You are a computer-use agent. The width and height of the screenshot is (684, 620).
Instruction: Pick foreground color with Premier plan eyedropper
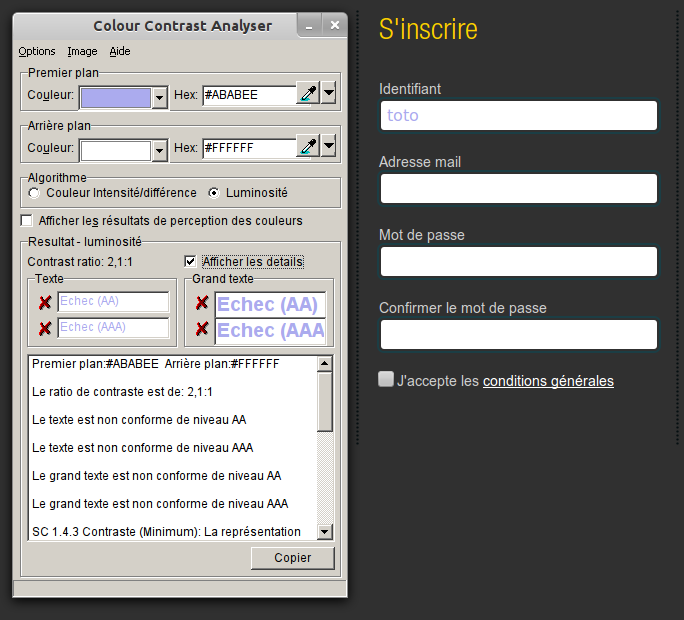tap(308, 93)
